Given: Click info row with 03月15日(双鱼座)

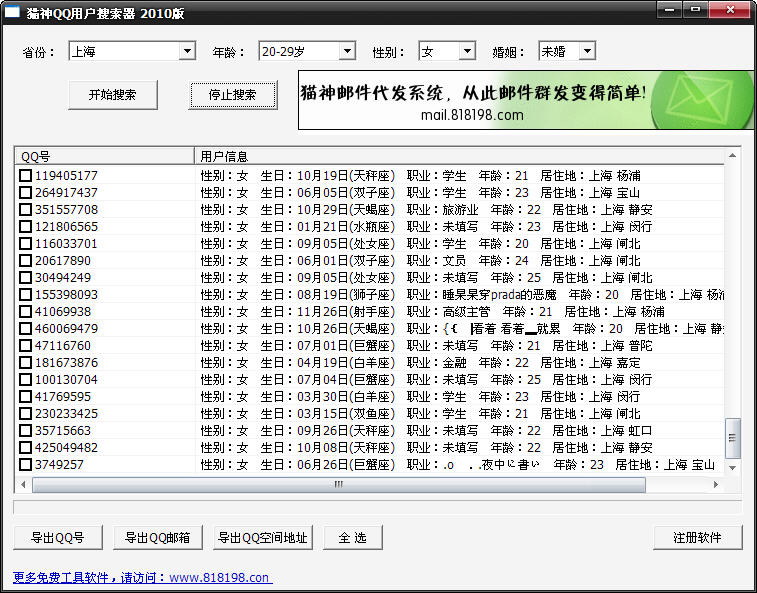Looking at the screenshot, I should [421, 414].
